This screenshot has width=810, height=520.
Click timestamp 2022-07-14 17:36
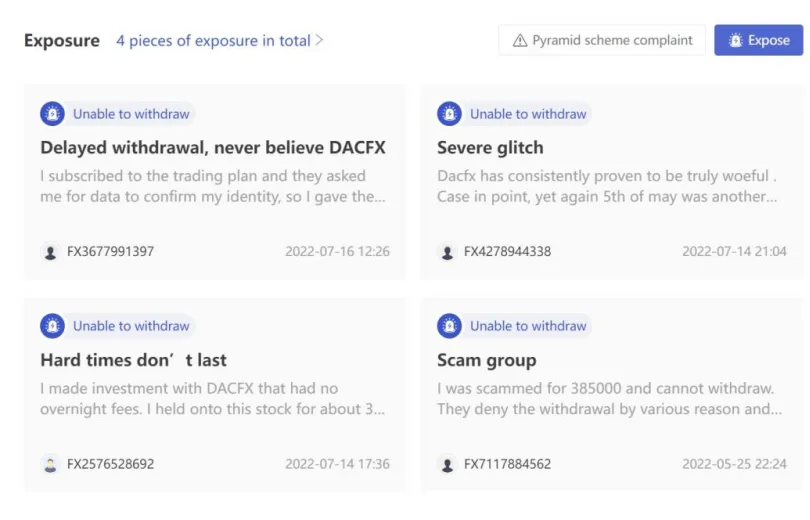pyautogui.click(x=337, y=464)
